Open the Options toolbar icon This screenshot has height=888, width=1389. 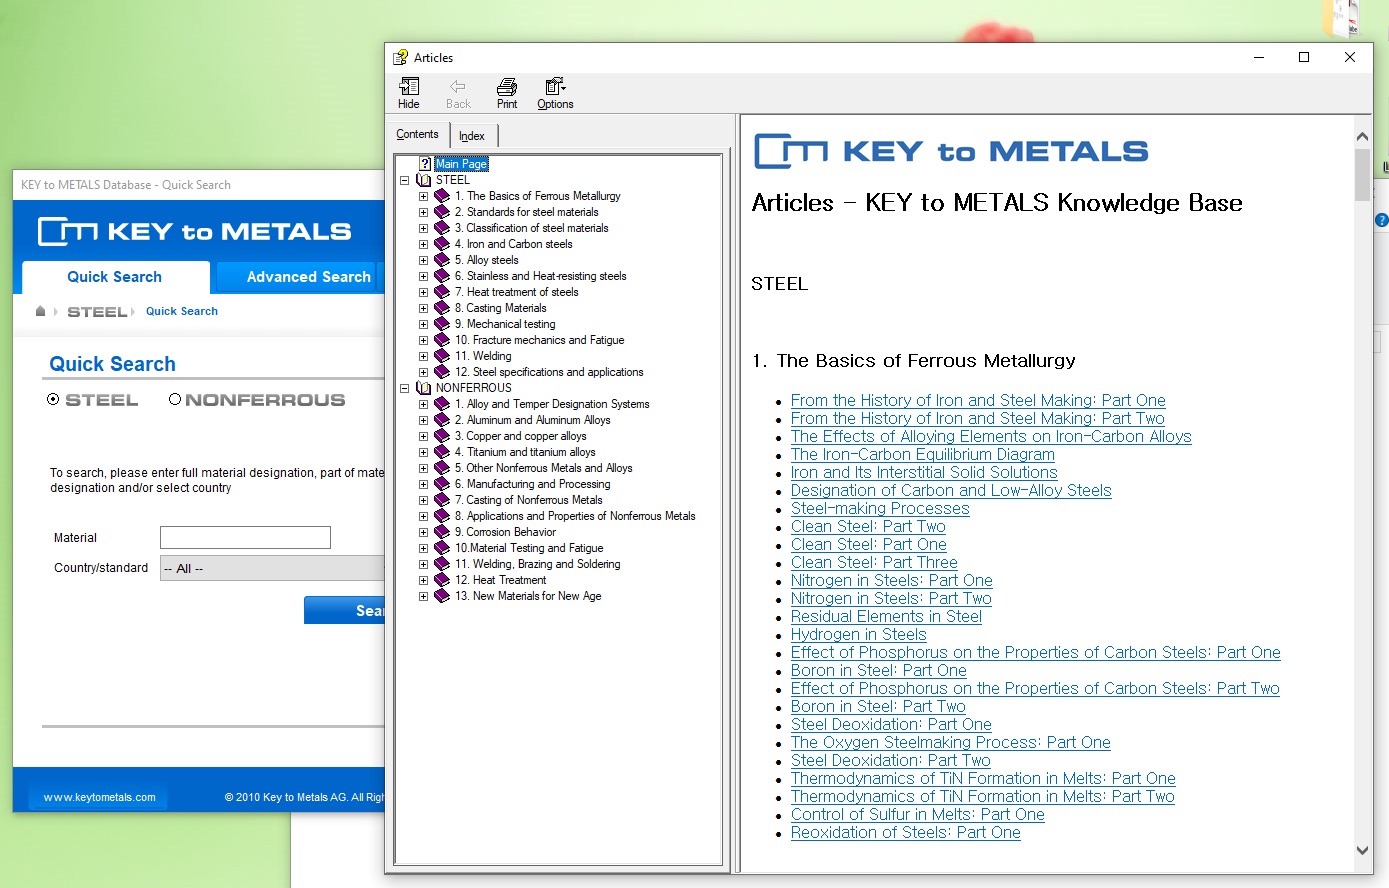(555, 88)
